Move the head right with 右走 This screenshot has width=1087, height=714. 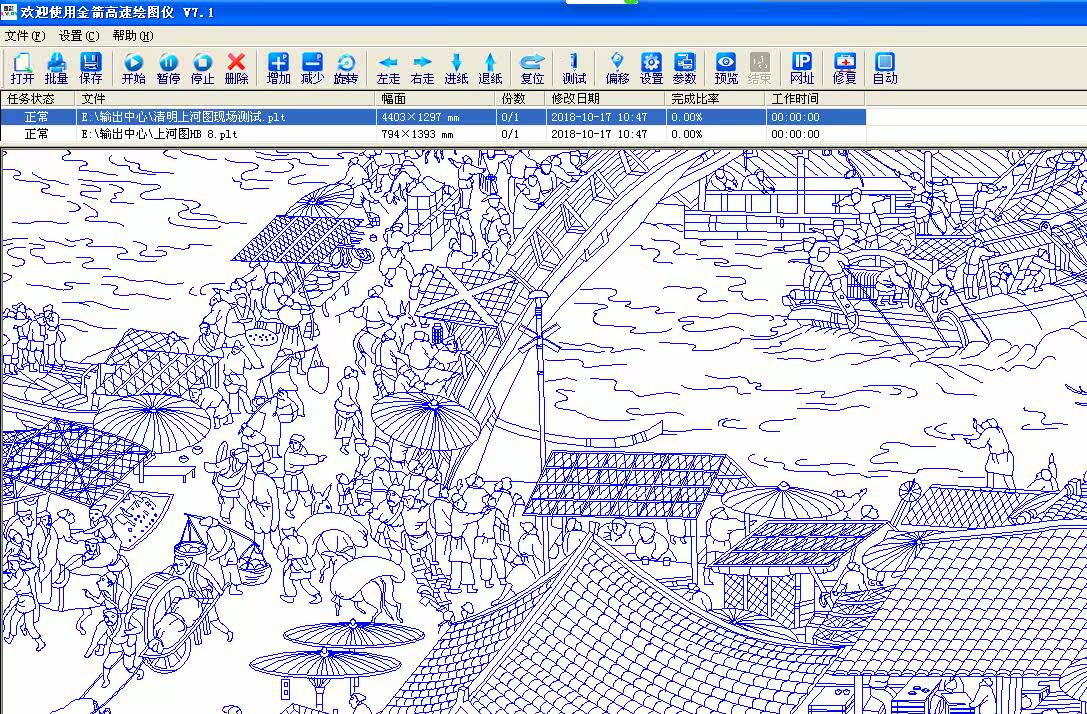[x=422, y=69]
